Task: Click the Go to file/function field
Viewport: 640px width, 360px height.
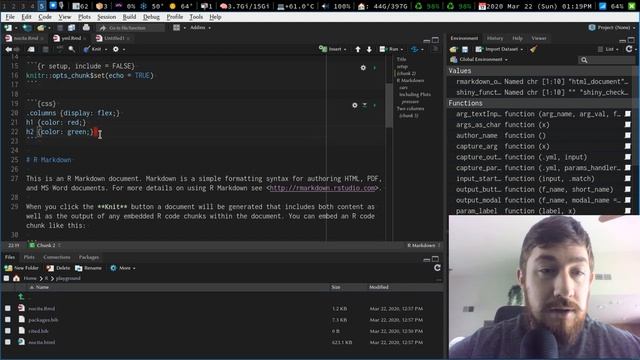Action: pos(131,28)
